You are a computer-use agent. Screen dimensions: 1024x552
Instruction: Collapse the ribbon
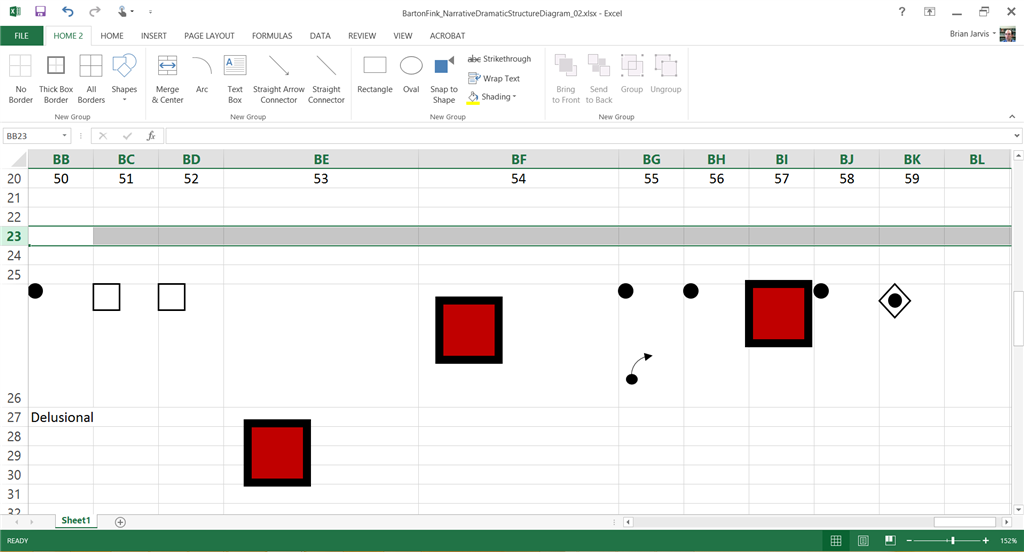(x=1012, y=116)
